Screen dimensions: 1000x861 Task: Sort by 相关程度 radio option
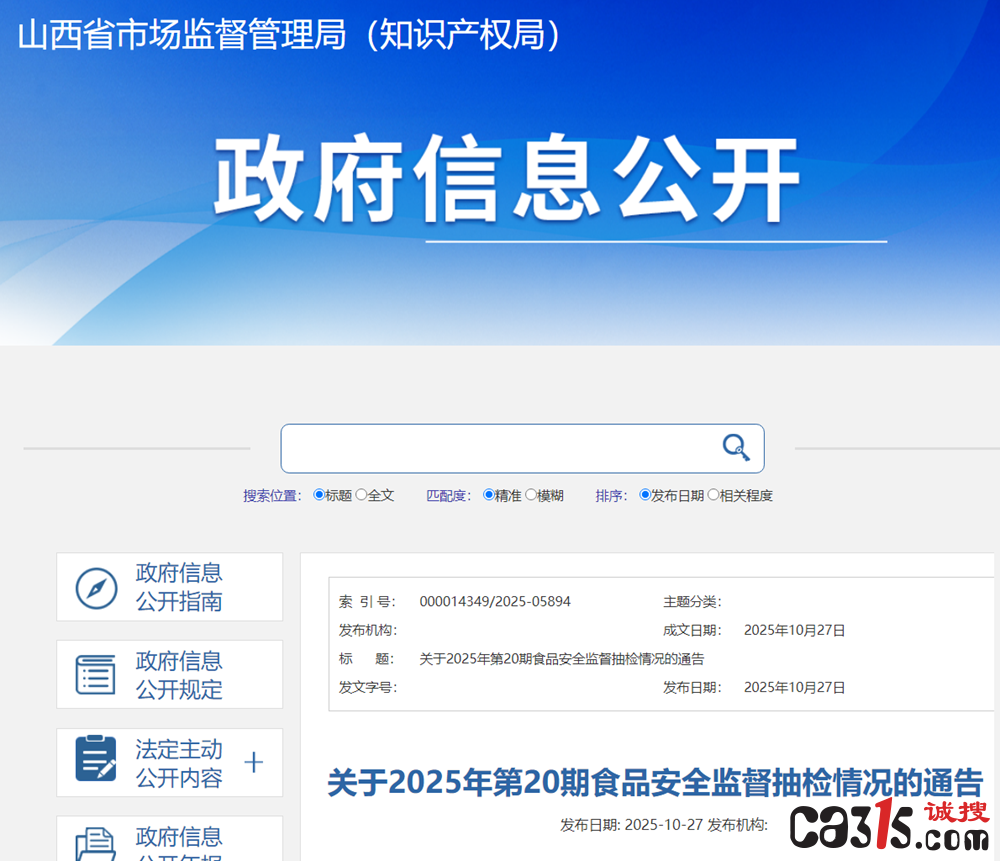pyautogui.click(x=713, y=495)
